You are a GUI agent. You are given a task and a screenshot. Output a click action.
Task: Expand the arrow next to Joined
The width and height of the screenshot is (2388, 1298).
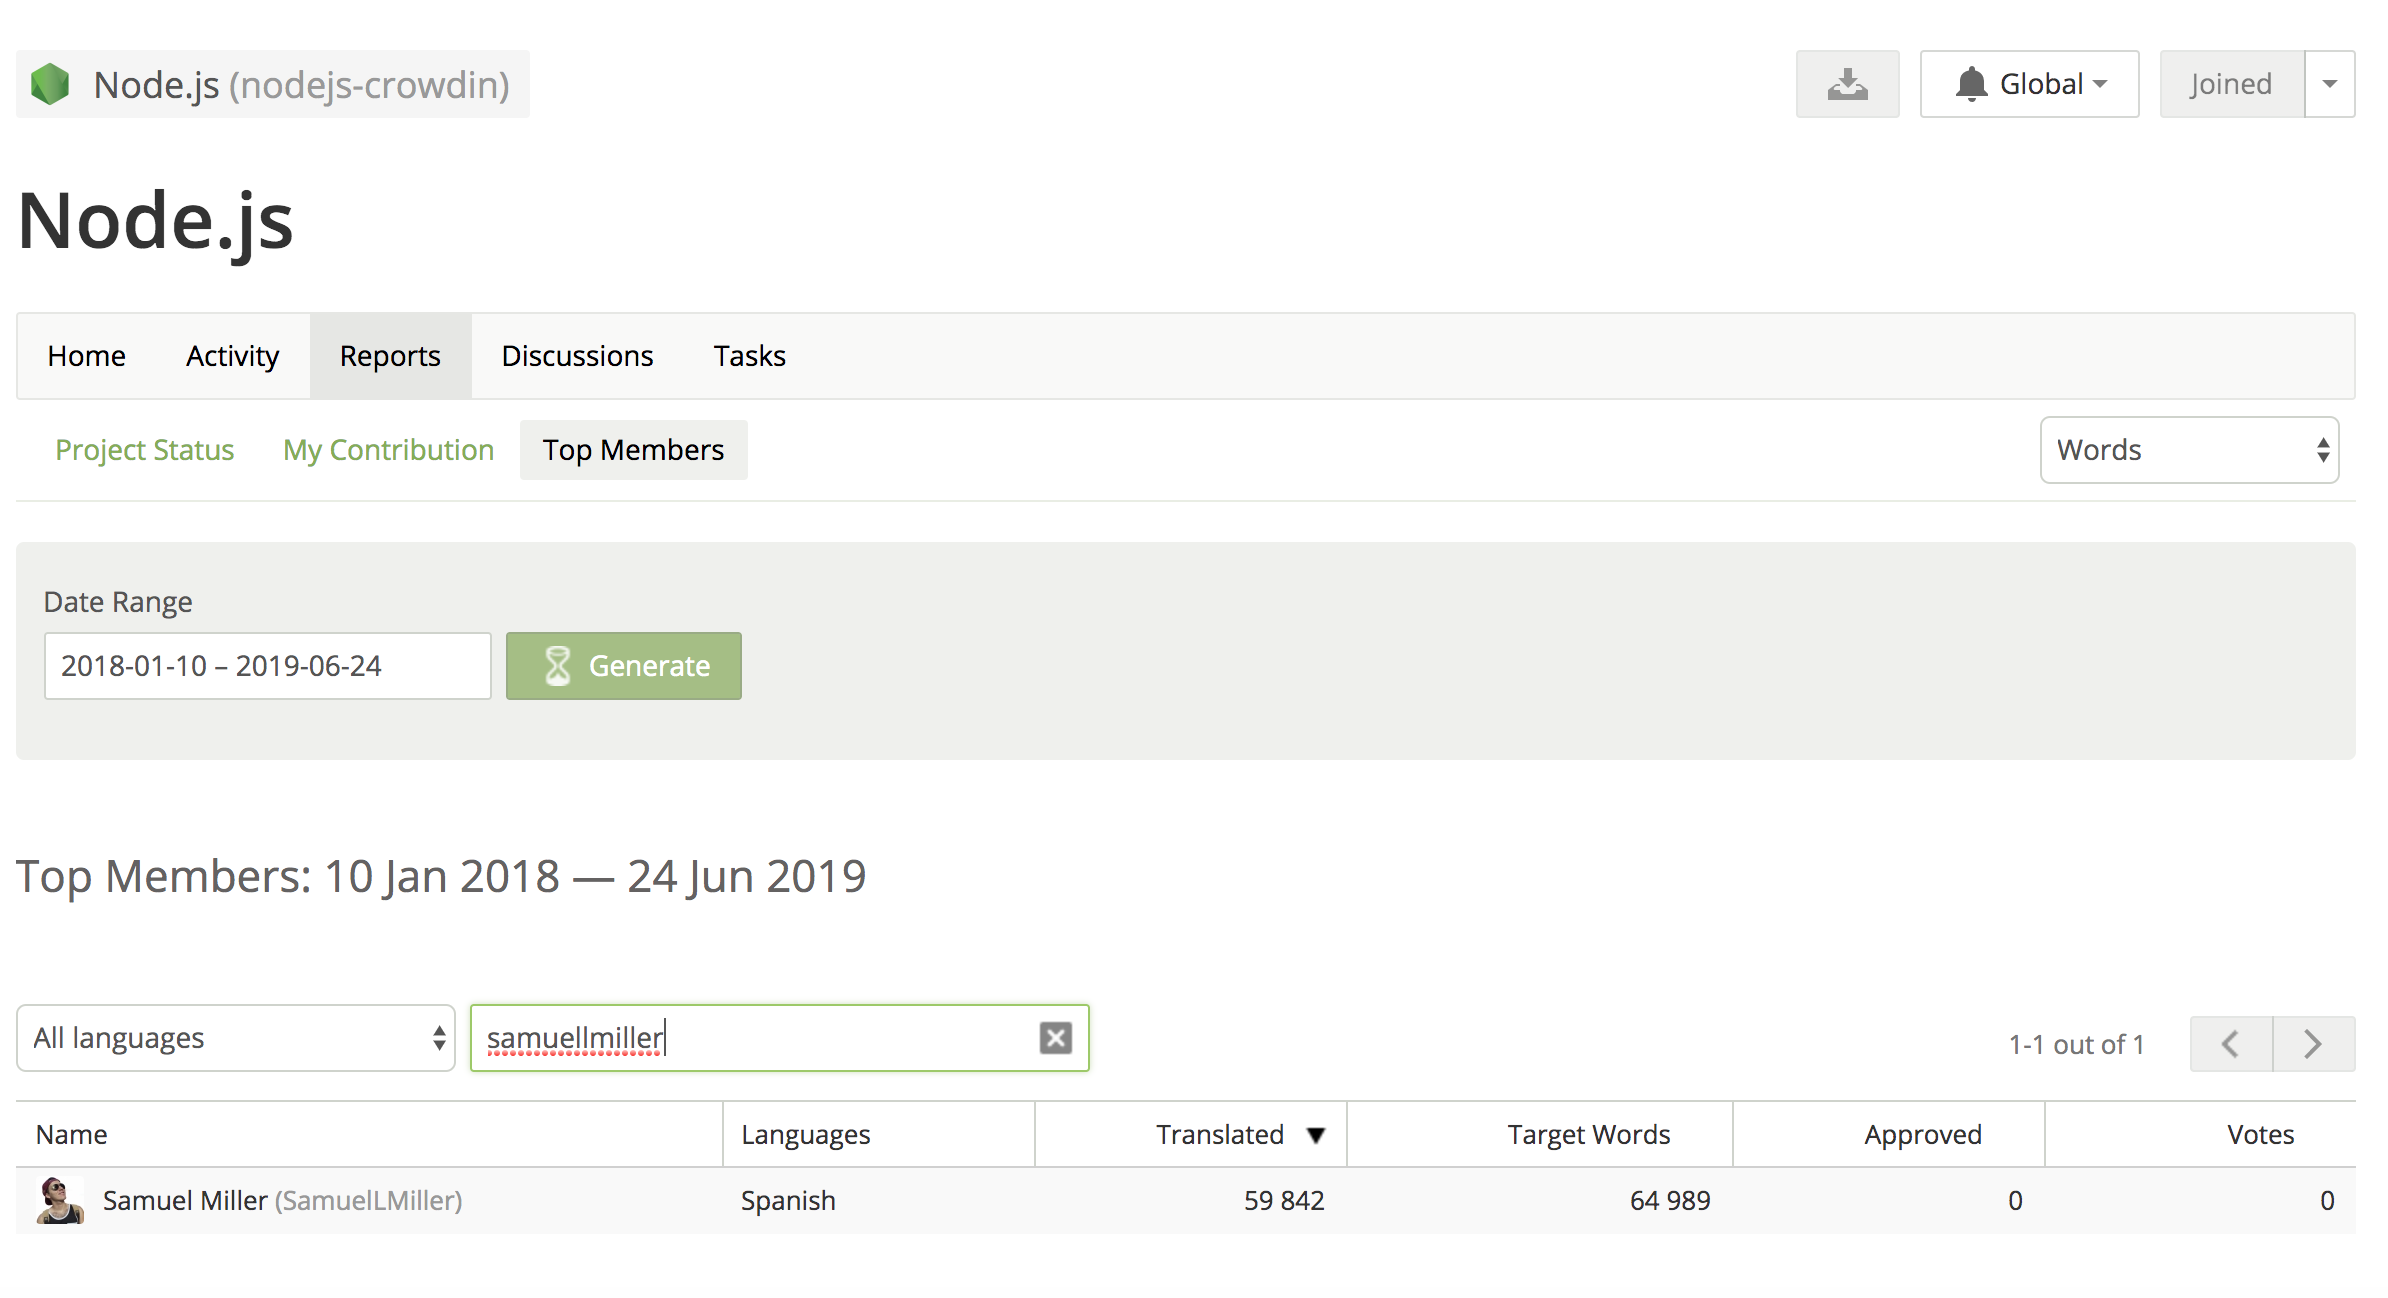tap(2330, 84)
